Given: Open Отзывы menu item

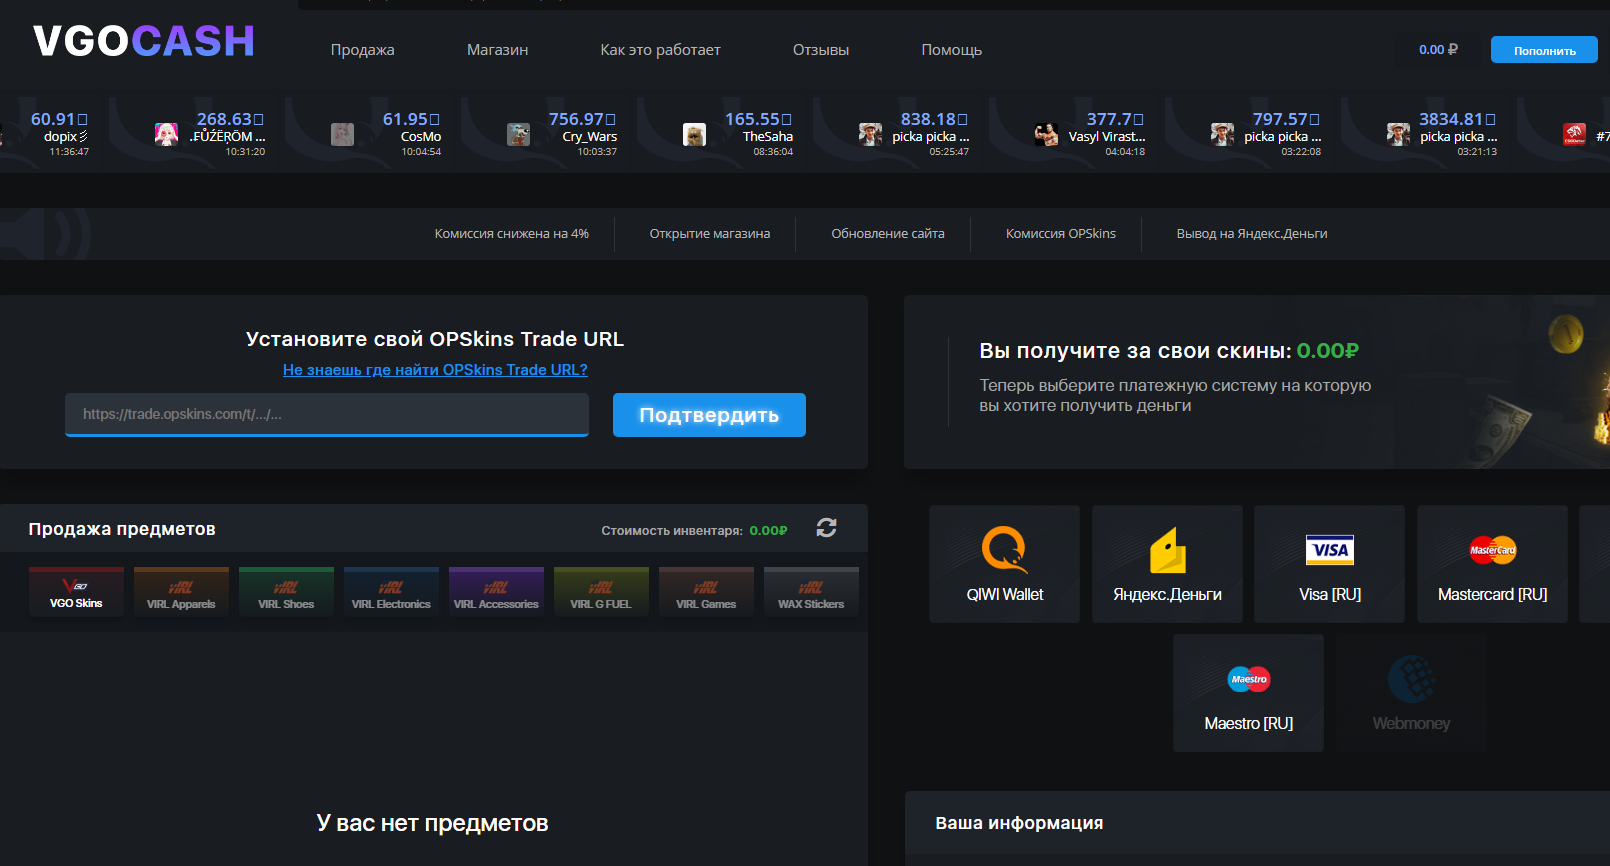Looking at the screenshot, I should point(821,50).
